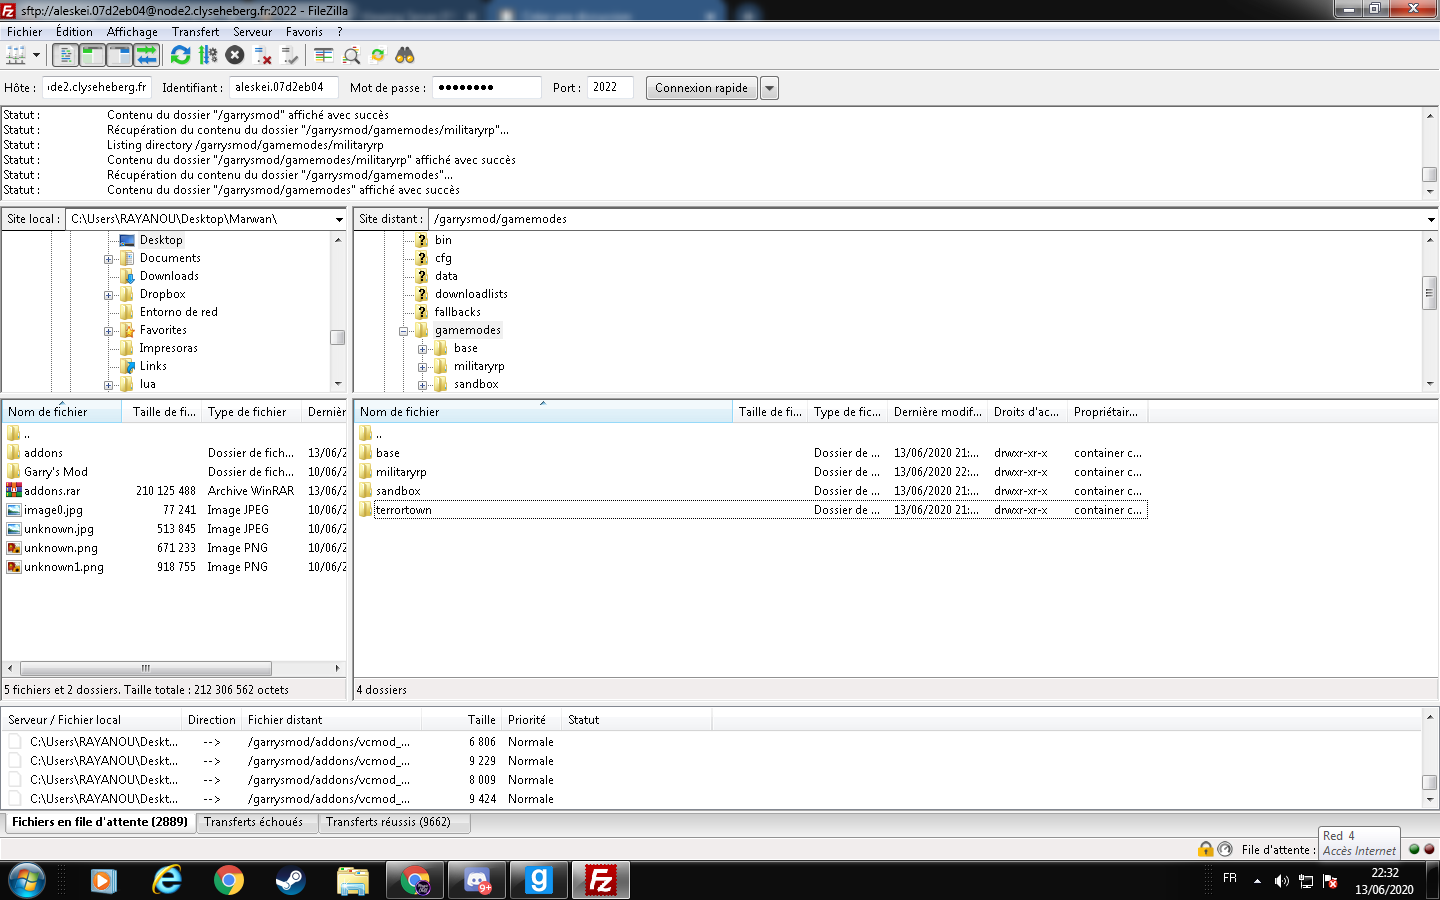Viewport: 1440px width, 900px height.
Task: Select addons.rar in the local file list
Action: [x=52, y=491]
